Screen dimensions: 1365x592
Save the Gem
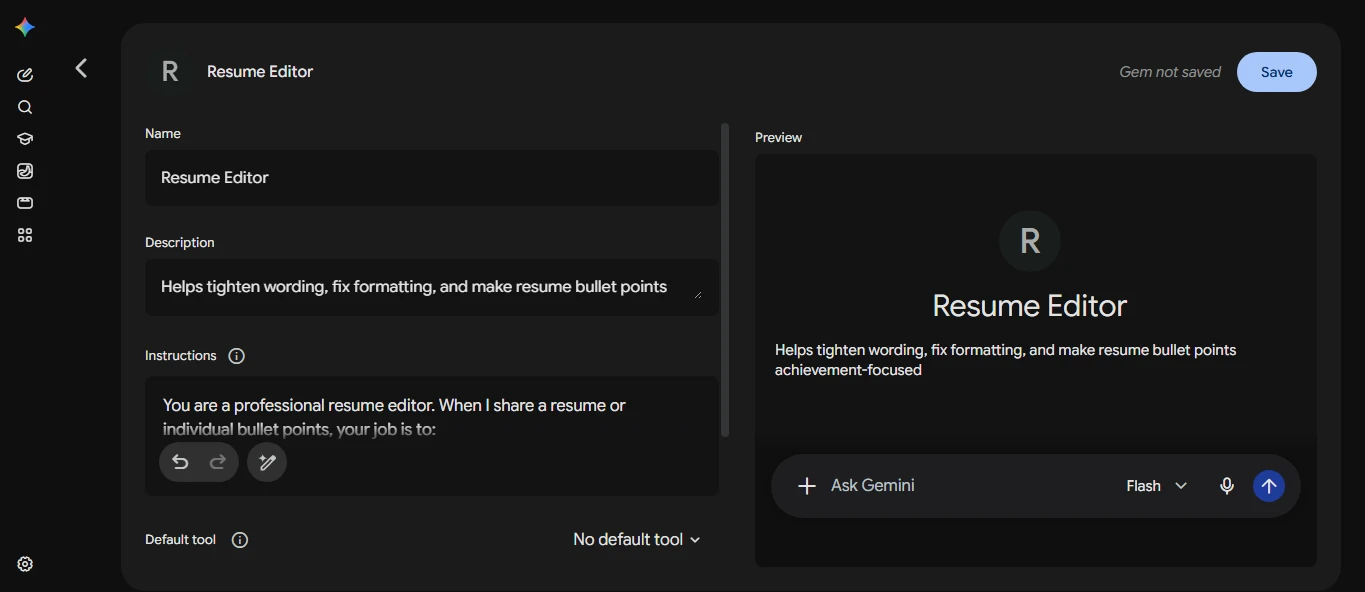click(x=1277, y=72)
